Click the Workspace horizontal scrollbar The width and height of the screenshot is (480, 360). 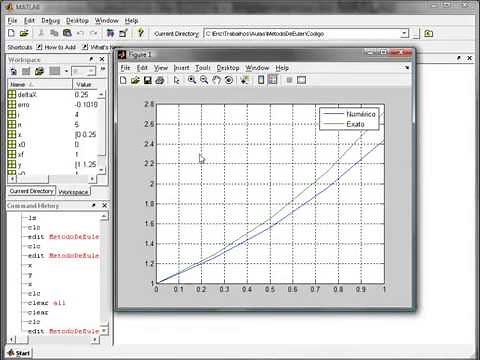(x=52, y=179)
